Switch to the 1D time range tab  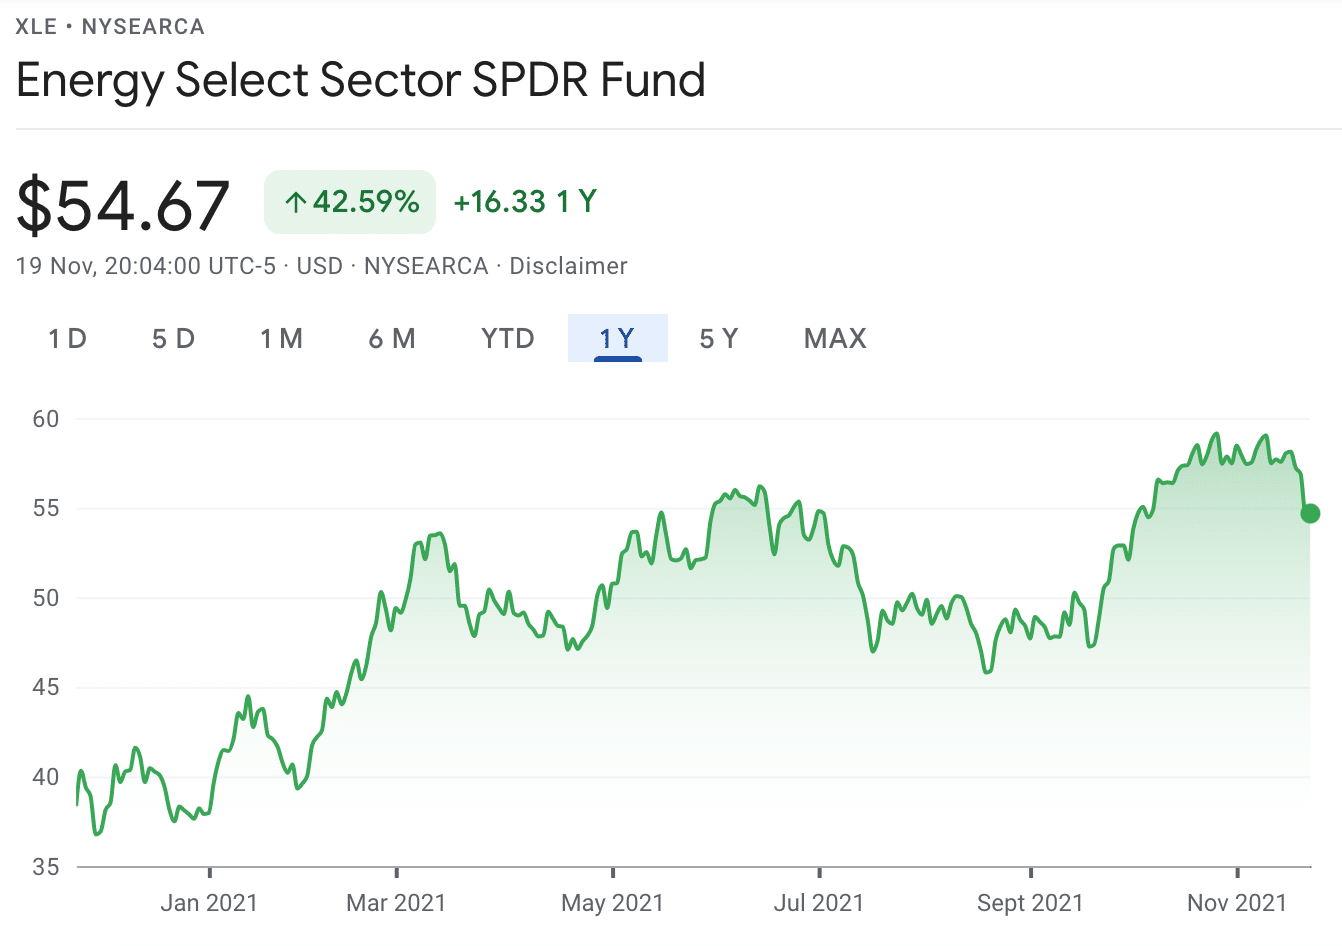(67, 339)
